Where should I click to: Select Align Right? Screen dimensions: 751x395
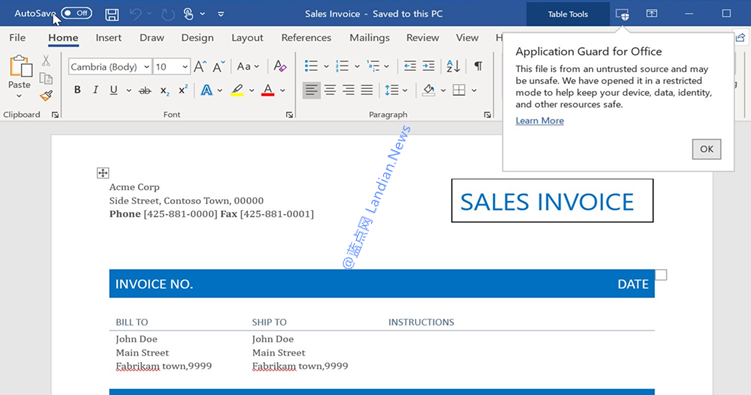coord(348,90)
